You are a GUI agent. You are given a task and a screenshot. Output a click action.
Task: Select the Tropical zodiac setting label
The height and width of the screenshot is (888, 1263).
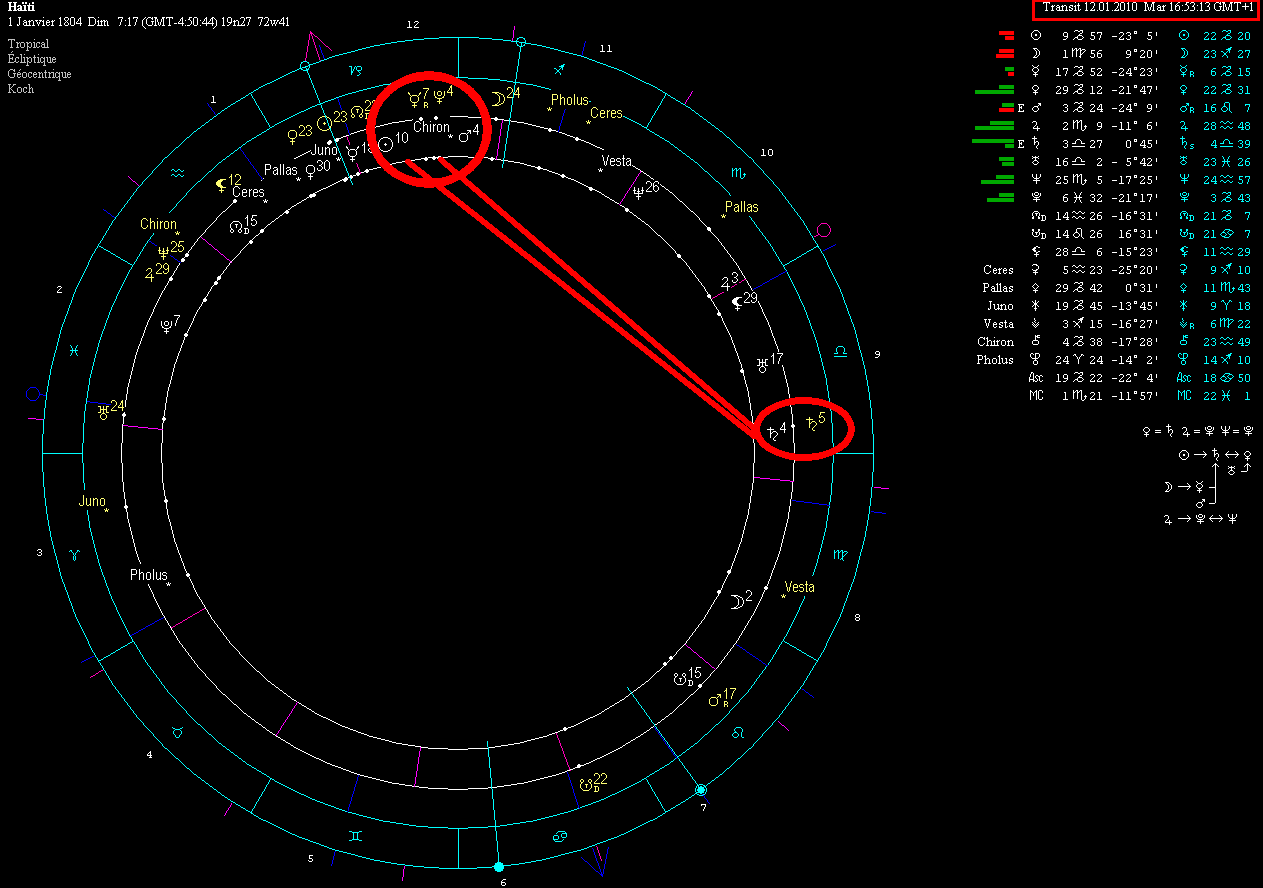coord(29,45)
